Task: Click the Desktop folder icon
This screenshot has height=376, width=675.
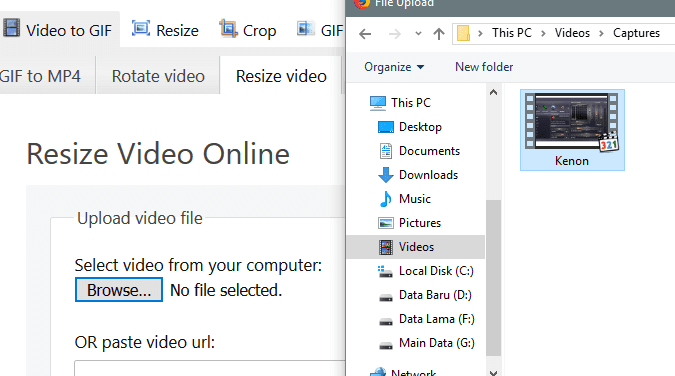Action: click(385, 127)
